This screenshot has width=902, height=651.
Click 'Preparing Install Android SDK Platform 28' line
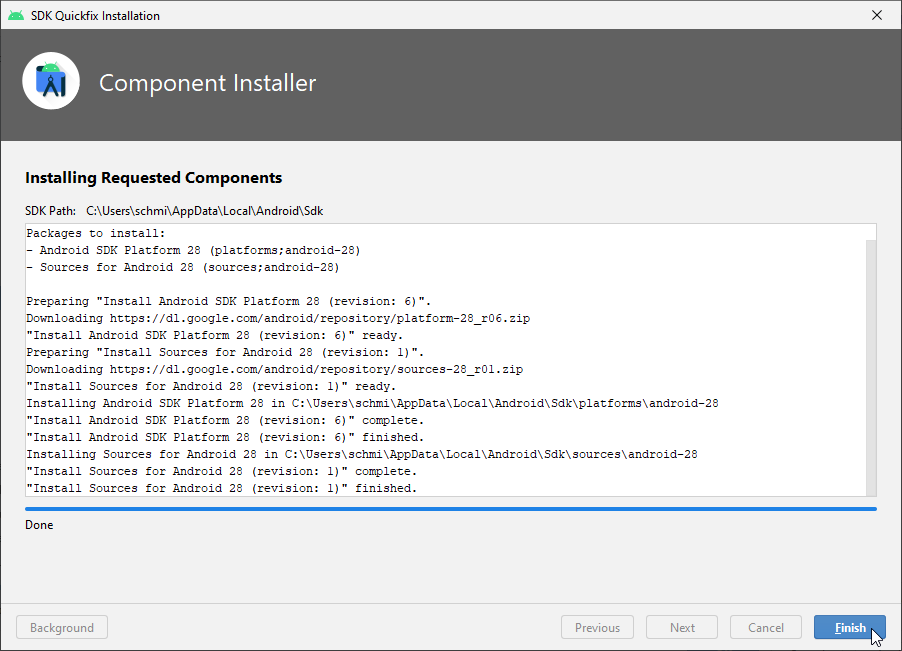[228, 301]
